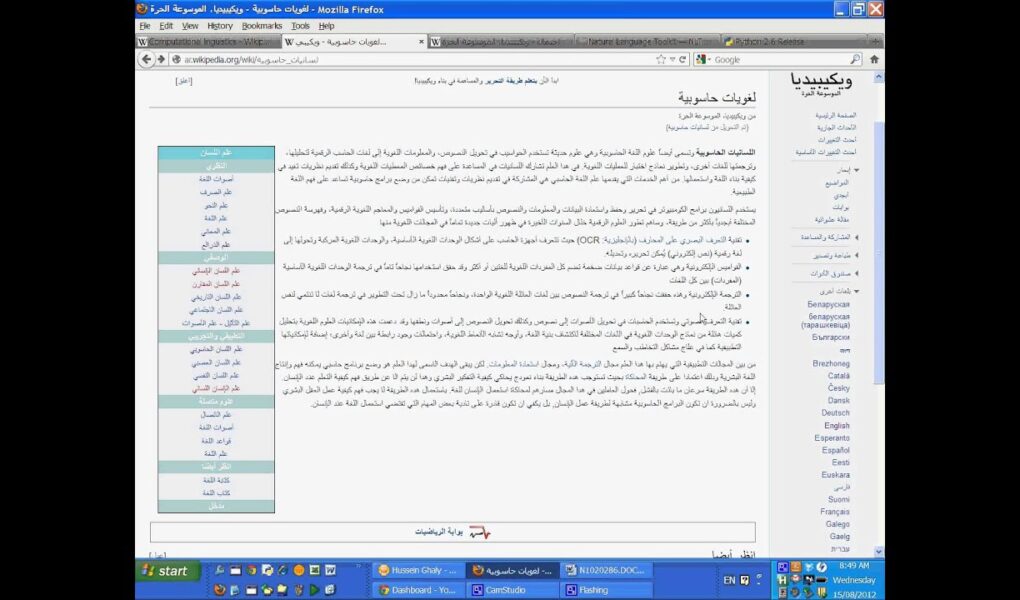Open the Google search engine dropdown
The width and height of the screenshot is (1020, 600).
pos(704,60)
